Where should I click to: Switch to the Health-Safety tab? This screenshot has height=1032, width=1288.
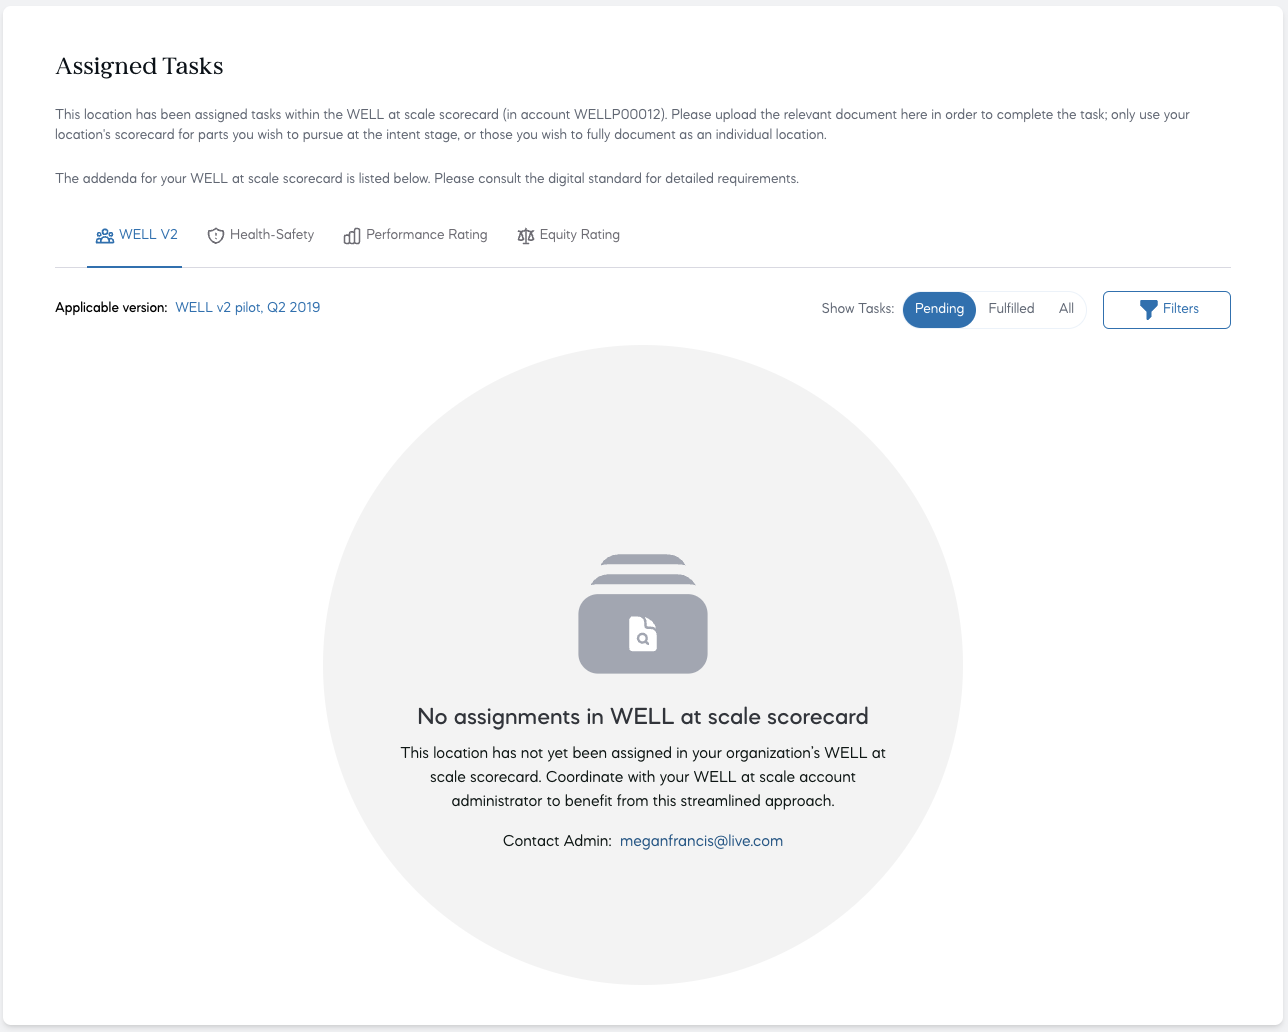tap(260, 235)
